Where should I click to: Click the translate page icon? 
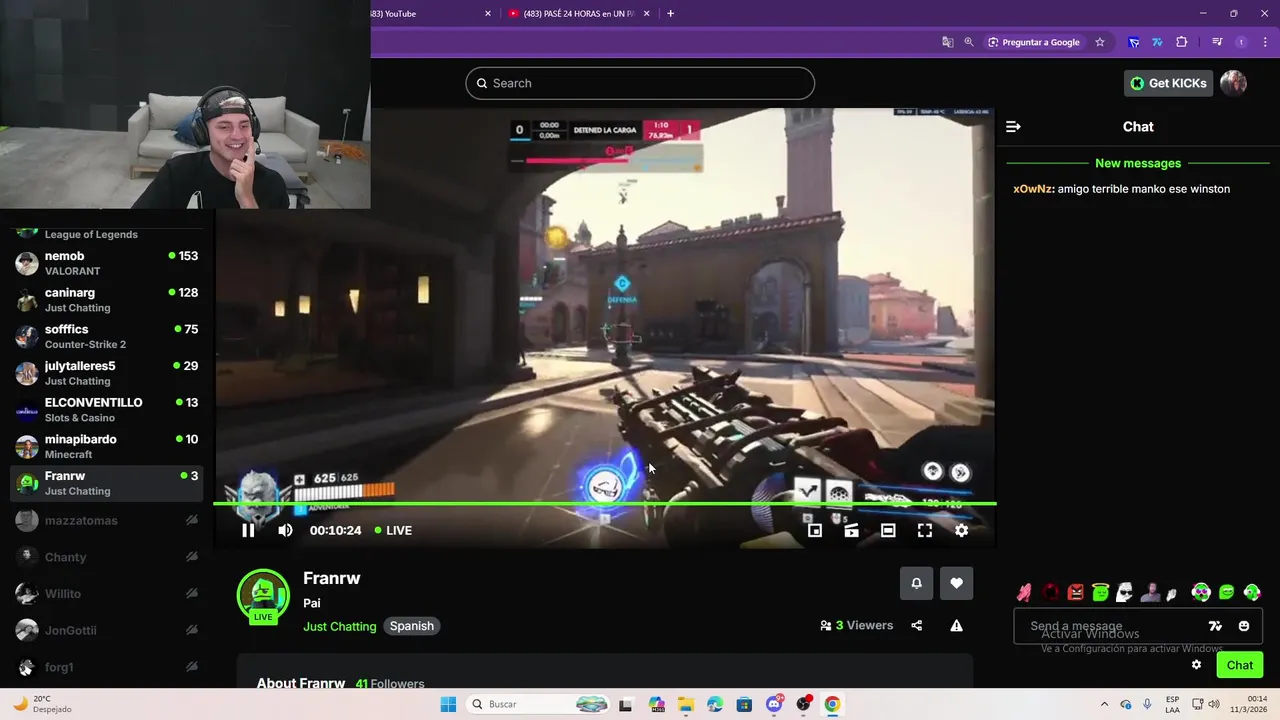point(947,42)
